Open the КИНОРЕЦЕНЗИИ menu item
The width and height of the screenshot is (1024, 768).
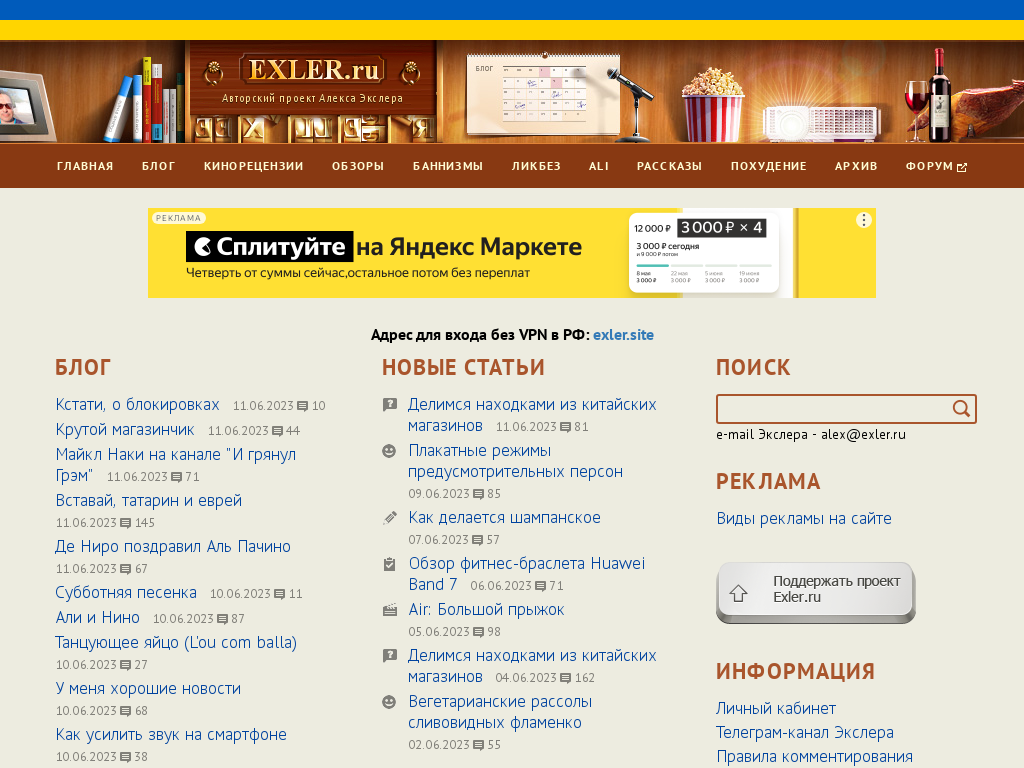253,167
